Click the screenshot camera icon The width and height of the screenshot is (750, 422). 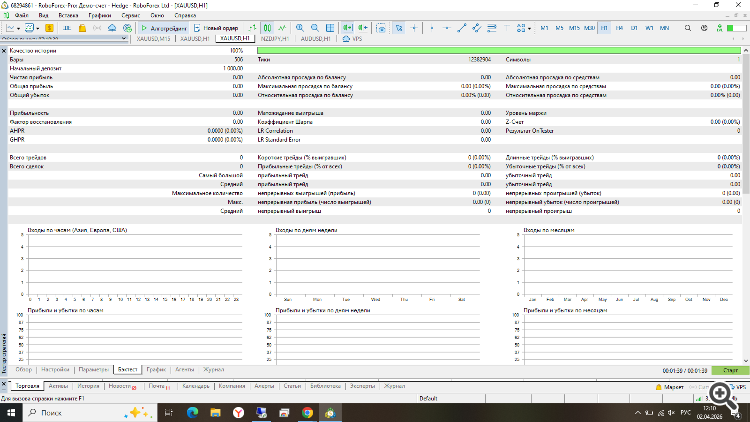click(x=381, y=28)
